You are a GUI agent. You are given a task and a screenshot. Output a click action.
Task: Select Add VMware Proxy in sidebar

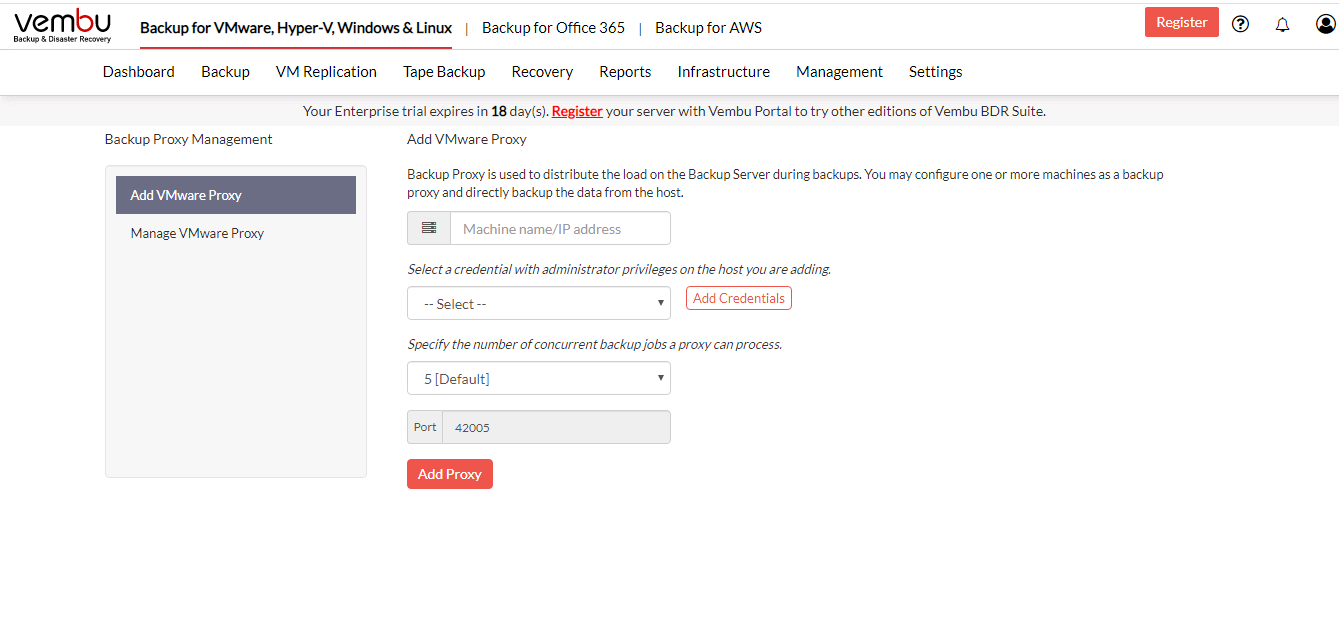[236, 195]
